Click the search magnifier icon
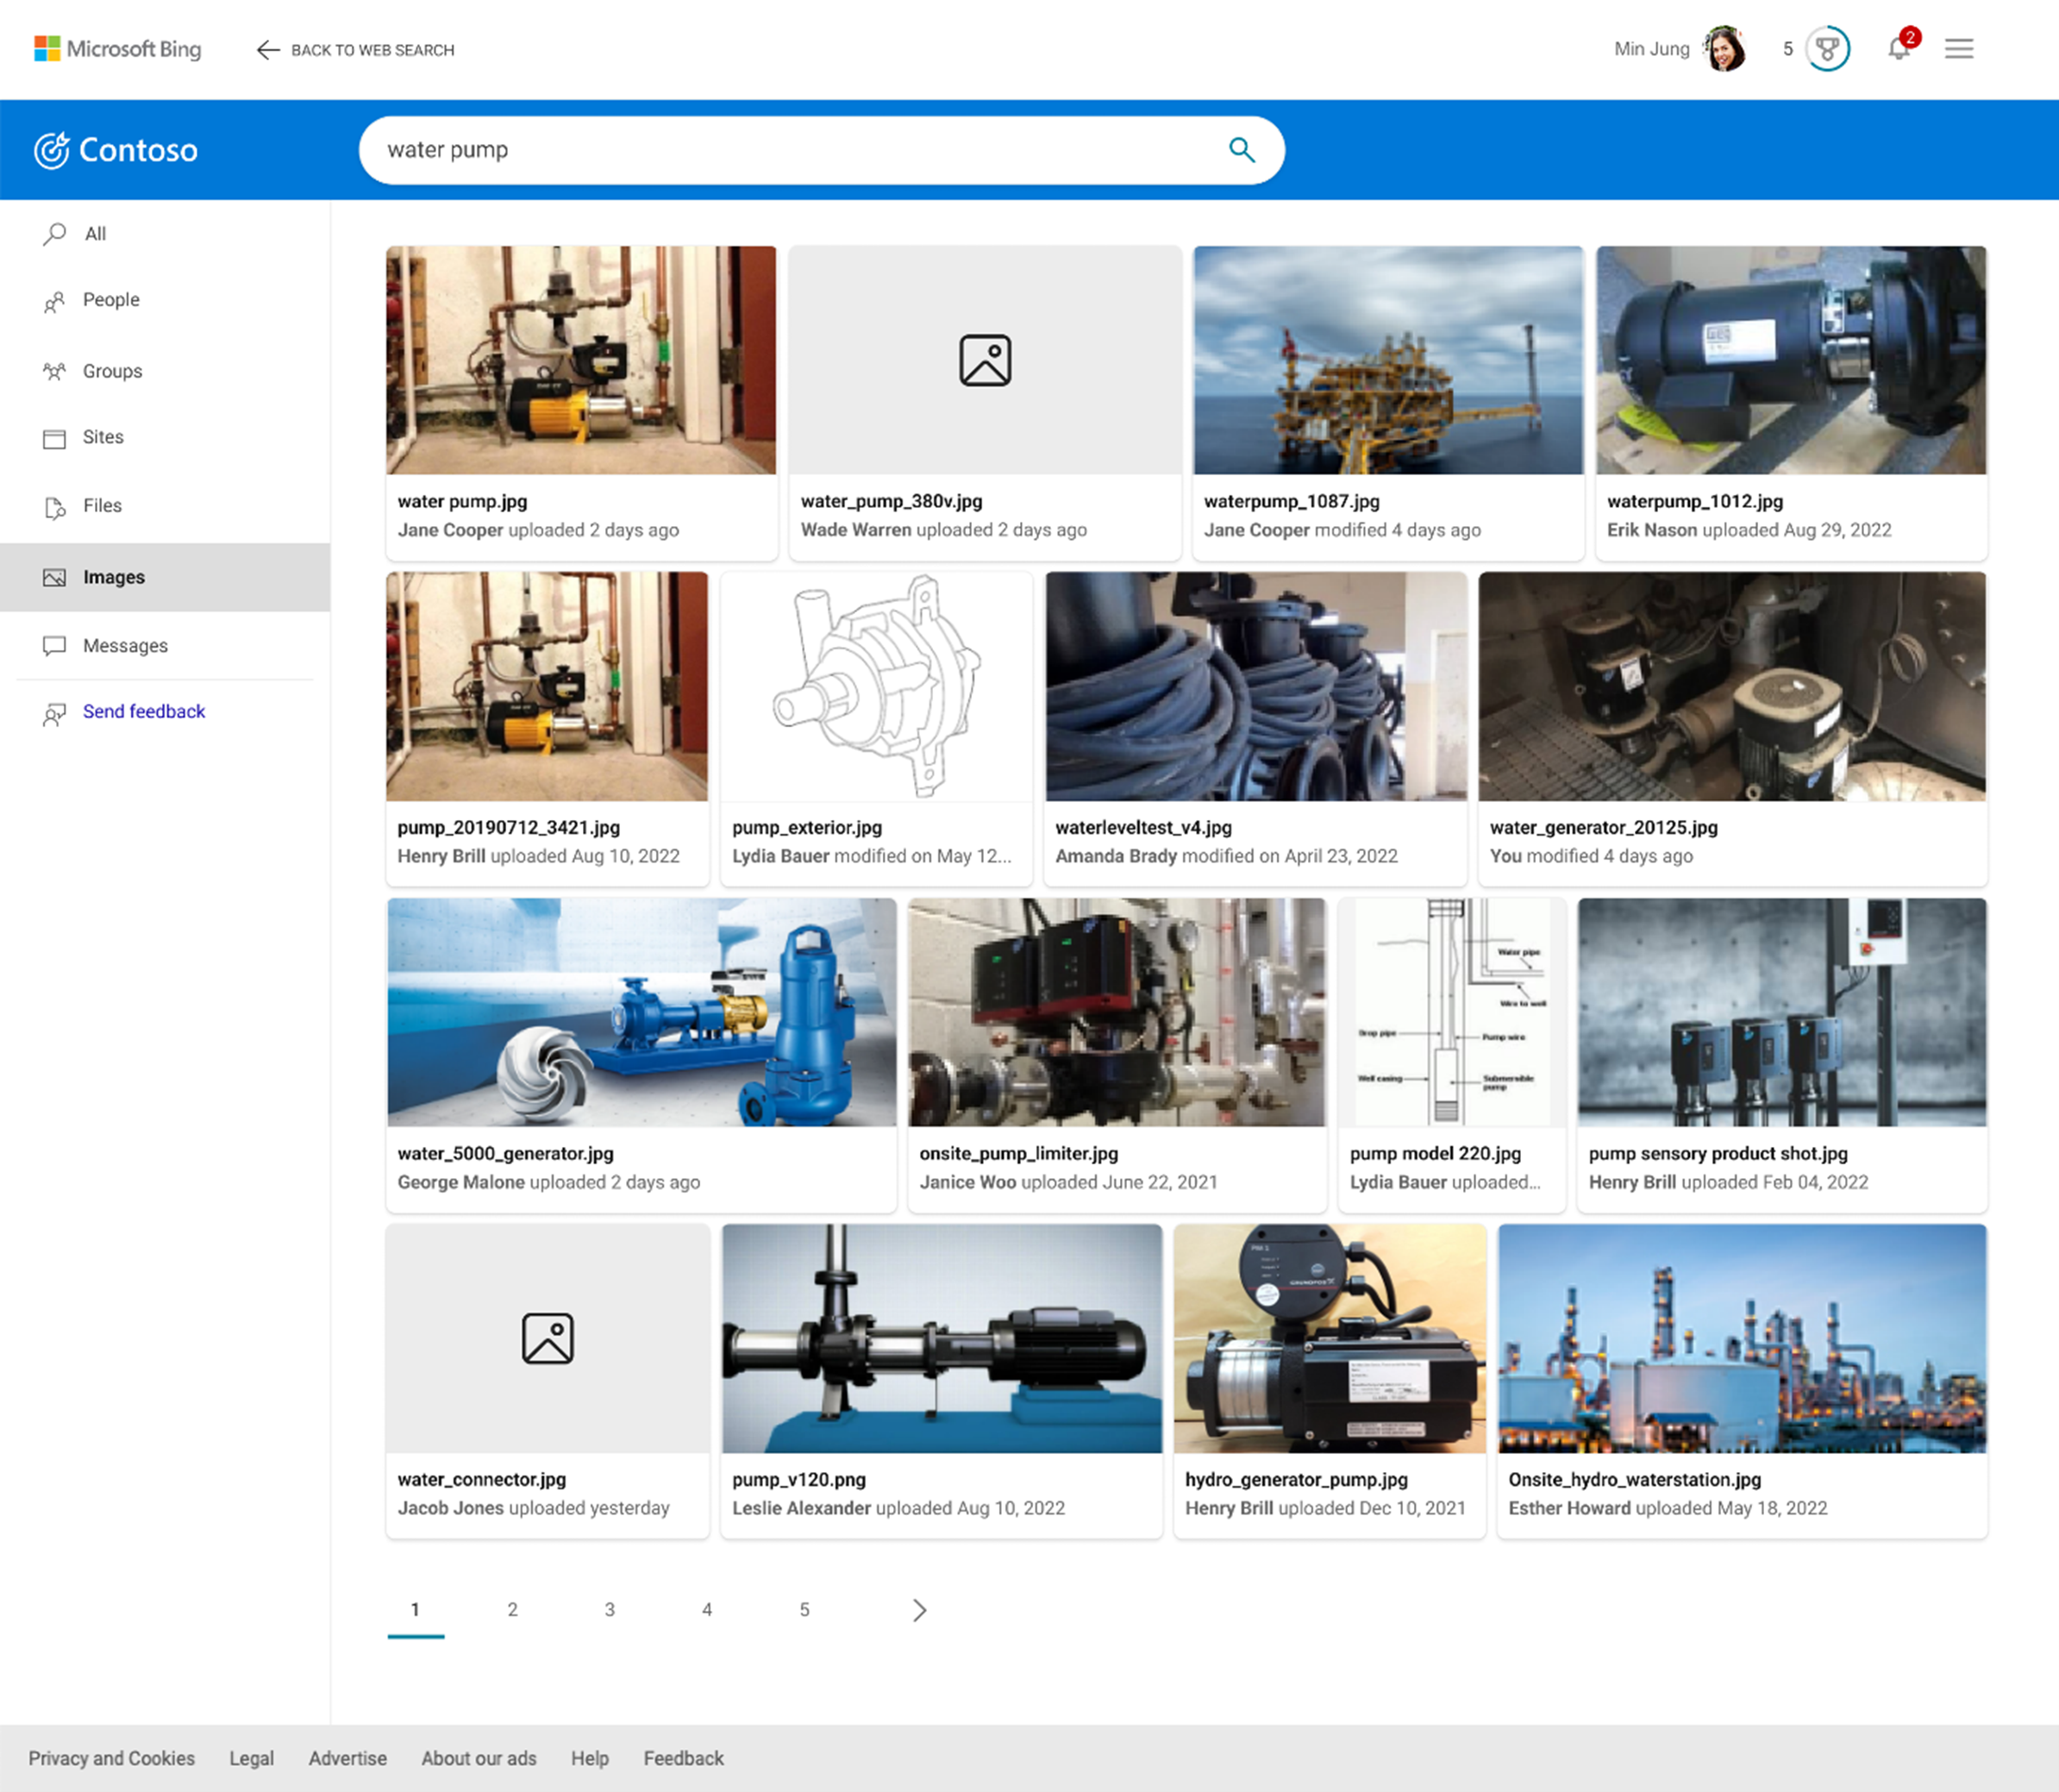The image size is (2059, 1792). click(x=1242, y=149)
